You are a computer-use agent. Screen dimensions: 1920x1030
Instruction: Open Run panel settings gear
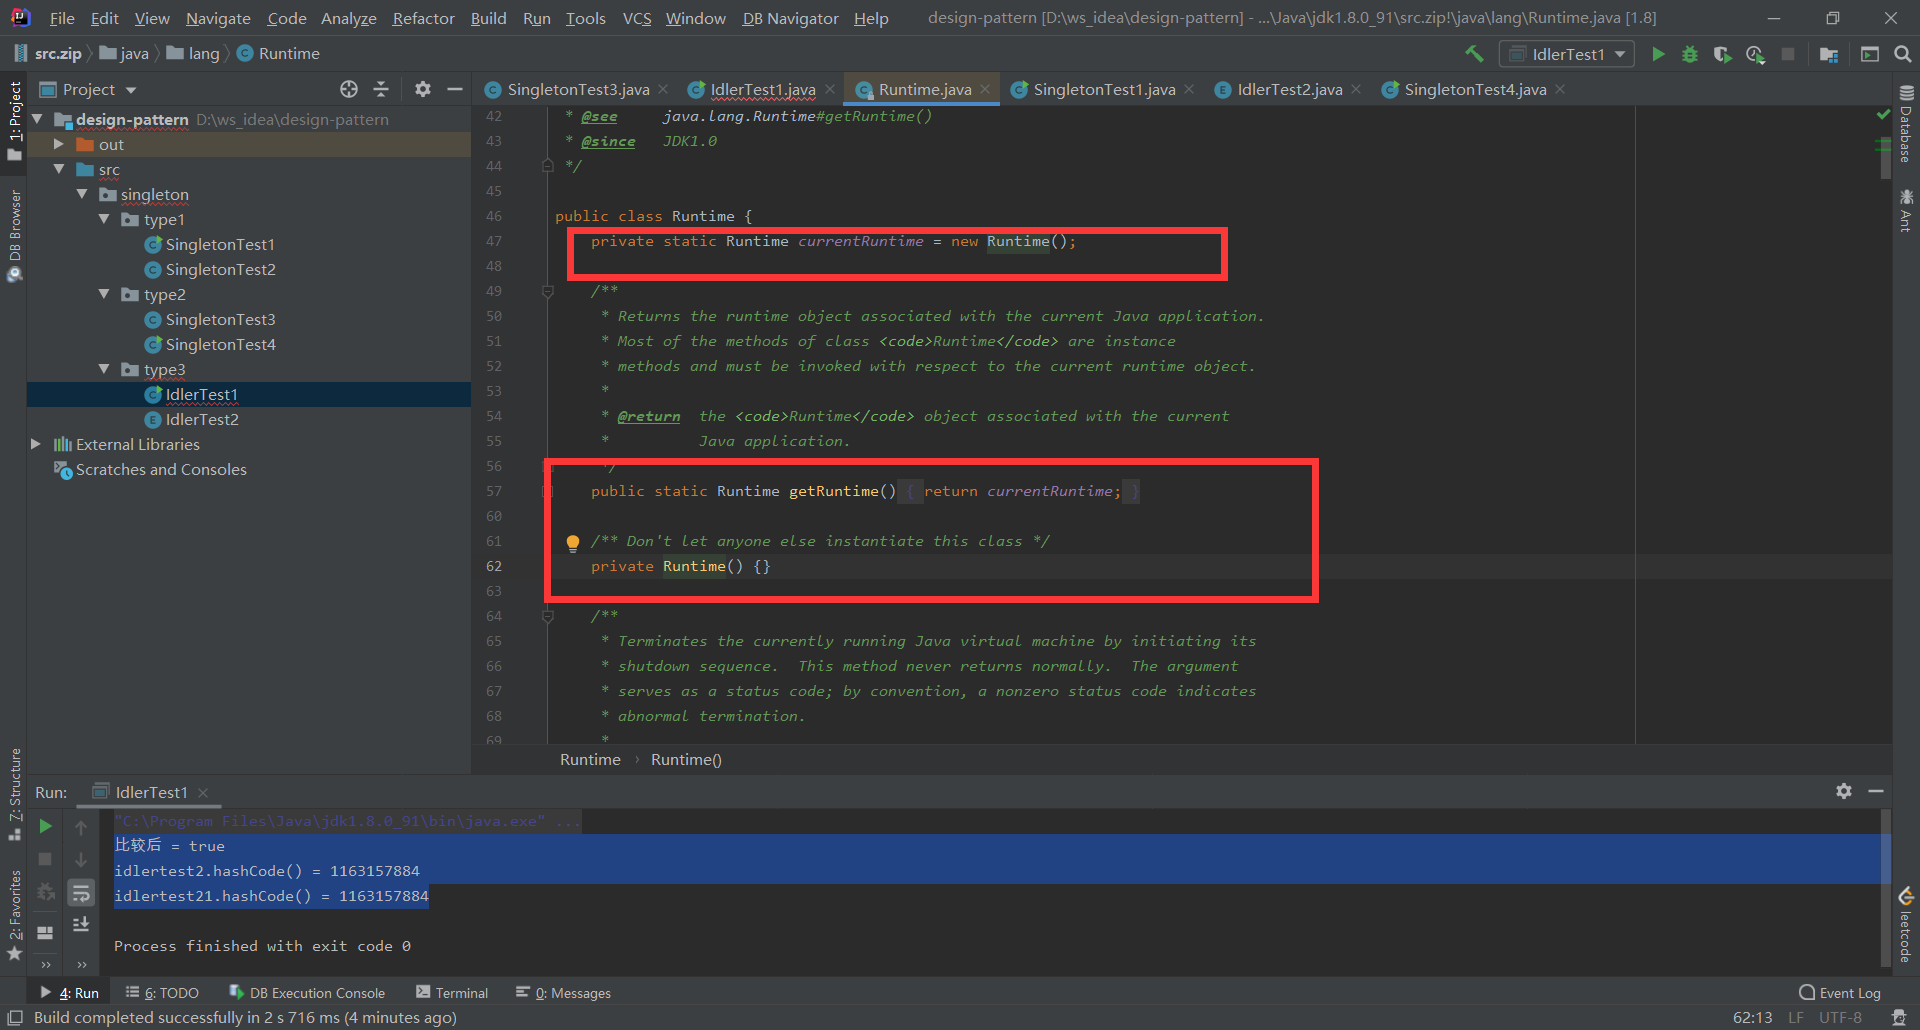(x=1844, y=791)
